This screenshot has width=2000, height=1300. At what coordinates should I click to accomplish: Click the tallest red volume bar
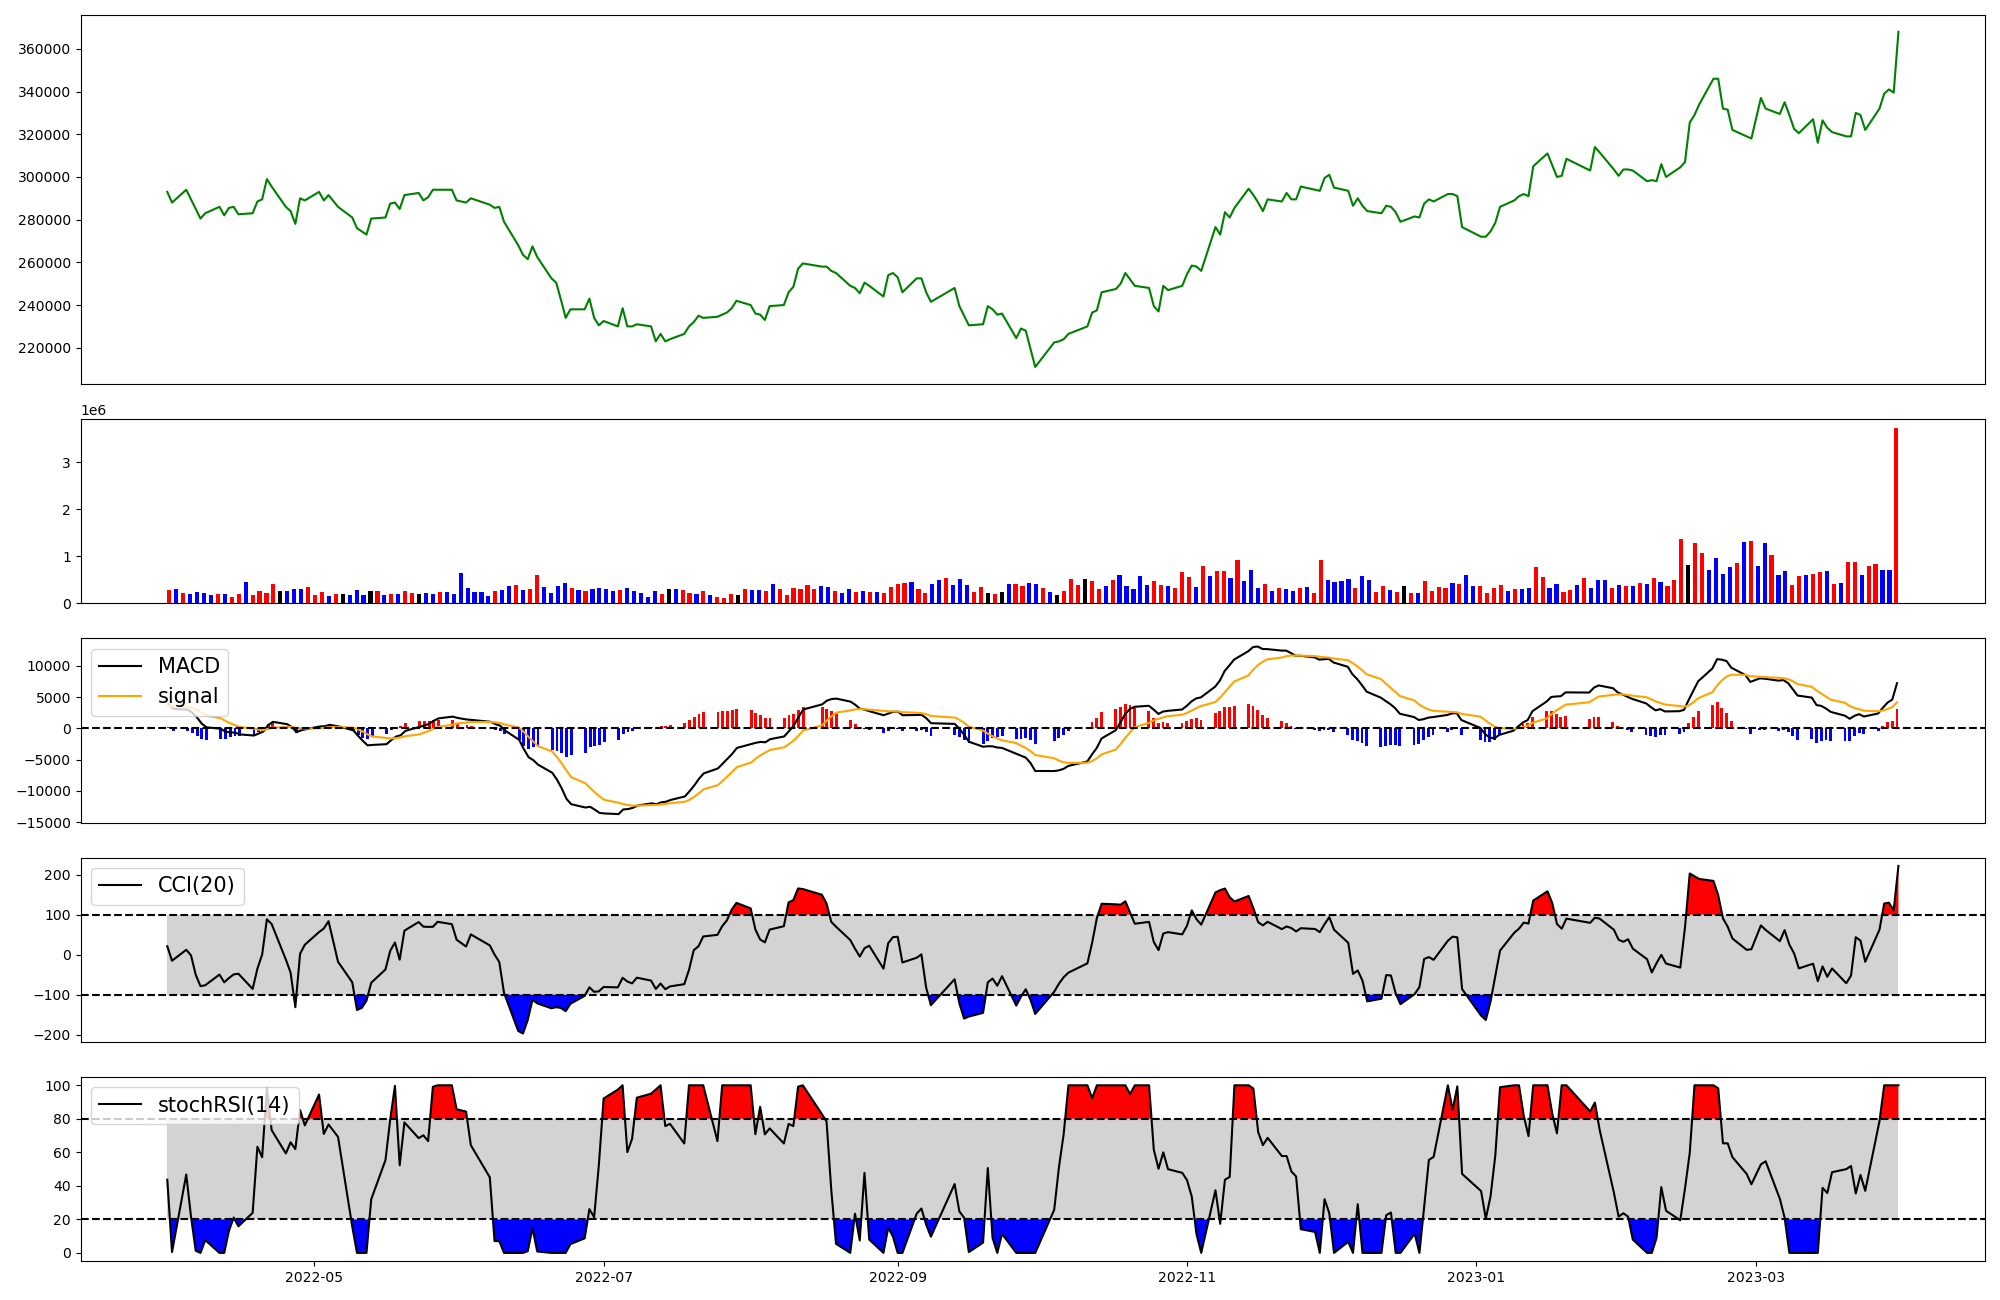point(1895,515)
